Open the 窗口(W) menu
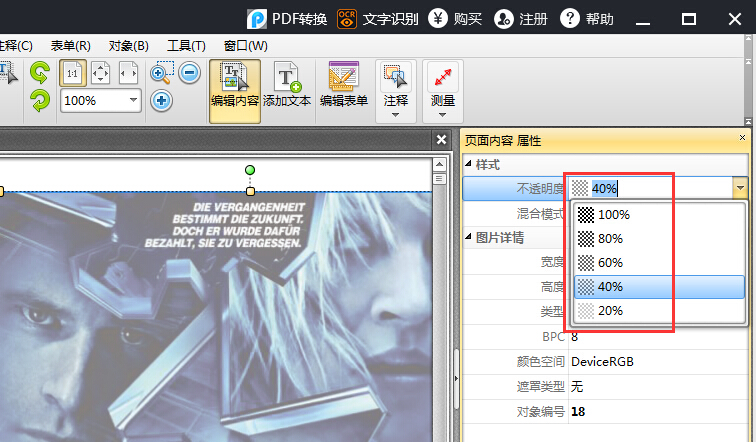Image resolution: width=756 pixels, height=442 pixels. [x=245, y=46]
